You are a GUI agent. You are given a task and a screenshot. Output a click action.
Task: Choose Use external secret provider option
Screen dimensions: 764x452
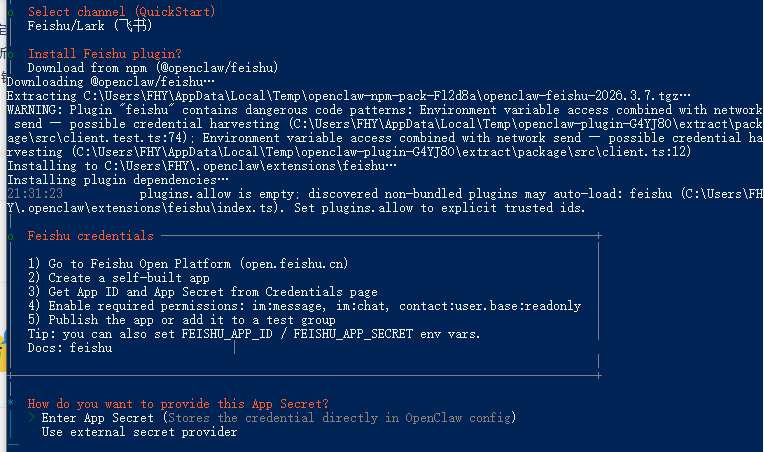coord(139,432)
